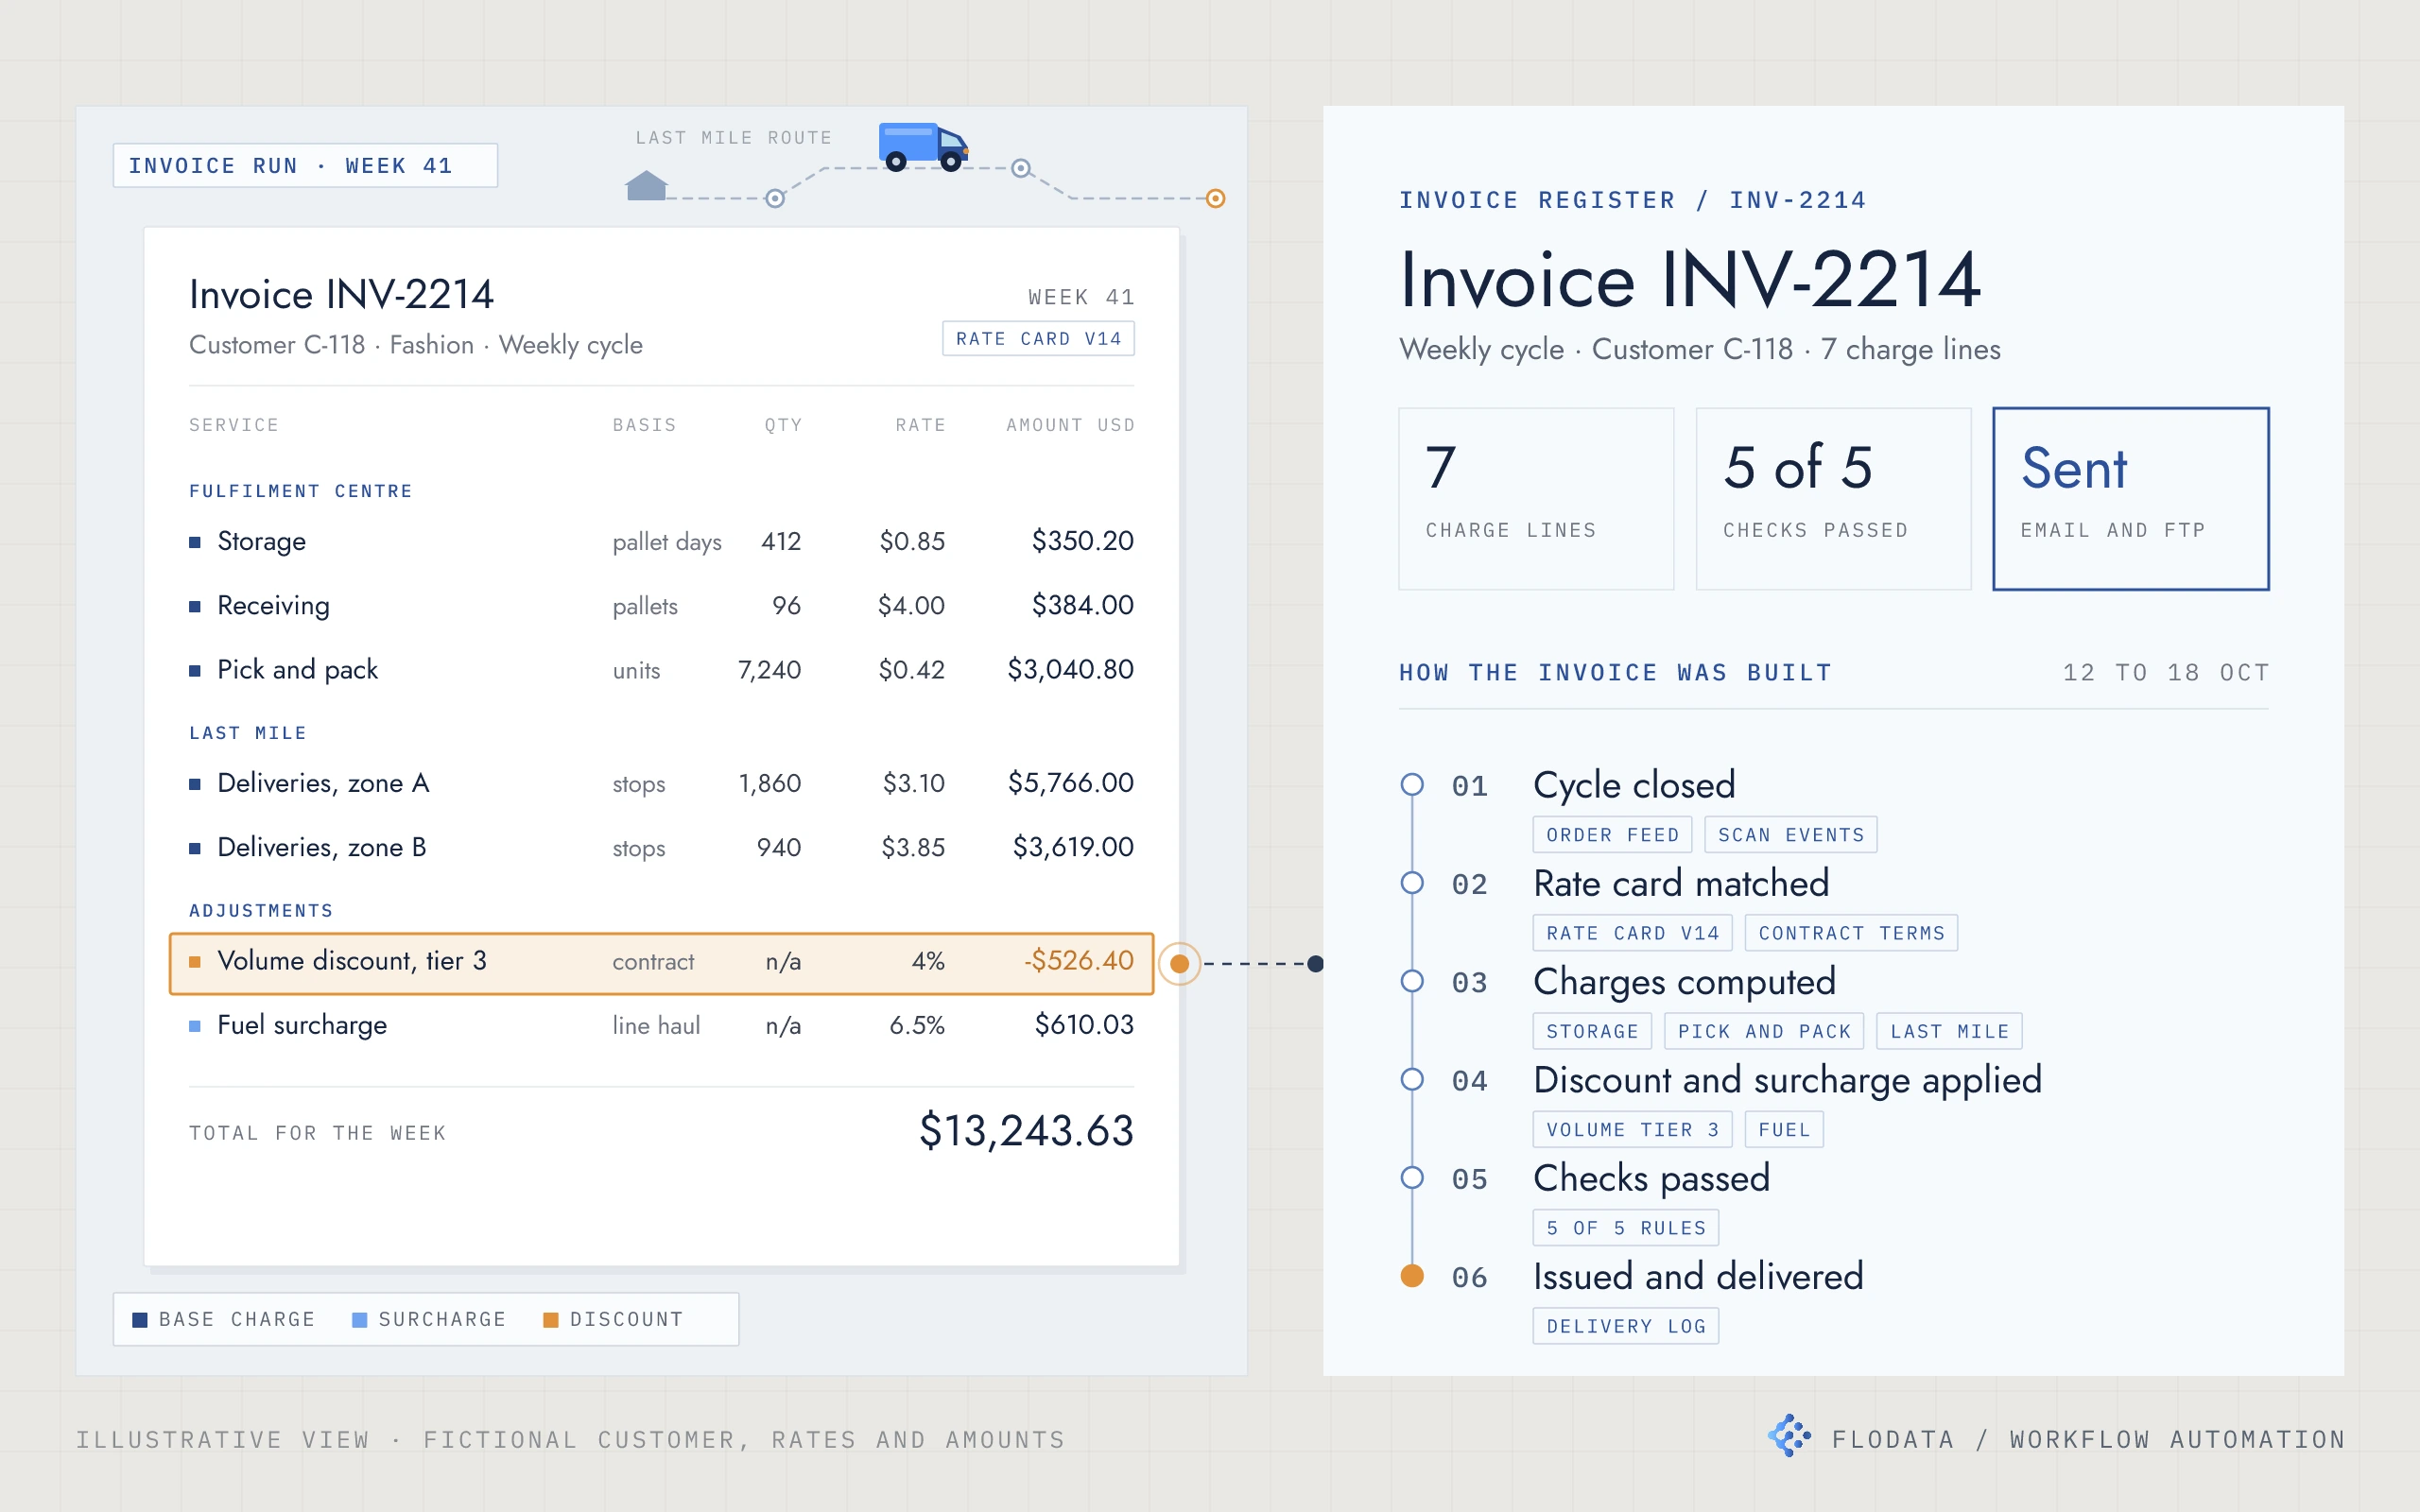Click the STORAGE tag under Charges computed
The height and width of the screenshot is (1512, 2420).
tap(1592, 1031)
